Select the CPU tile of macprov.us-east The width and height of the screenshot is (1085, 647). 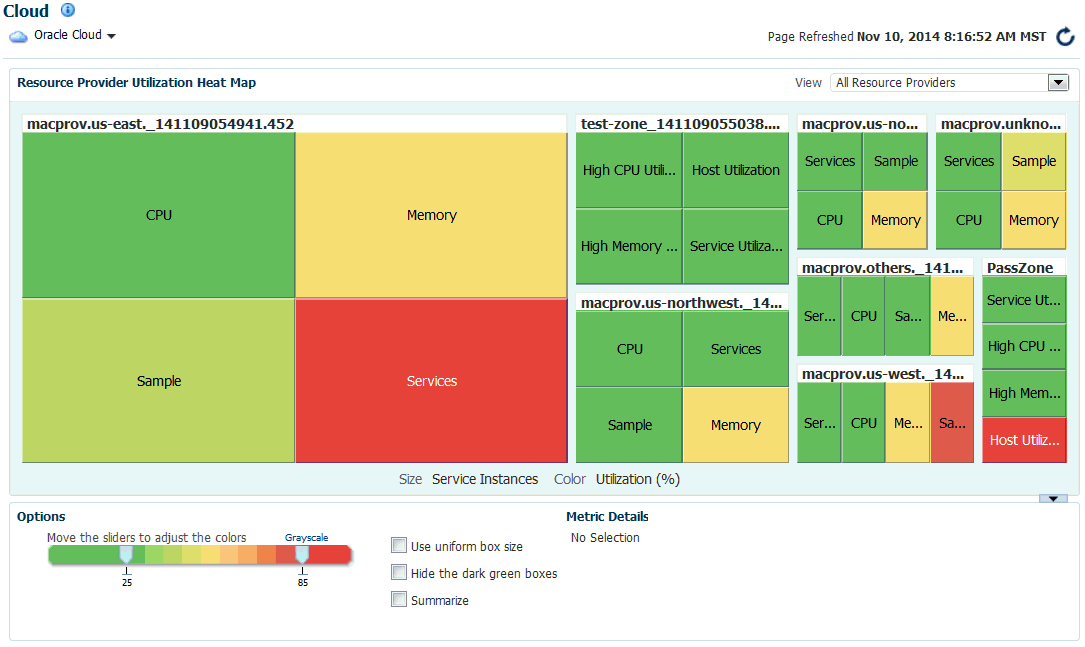point(157,214)
